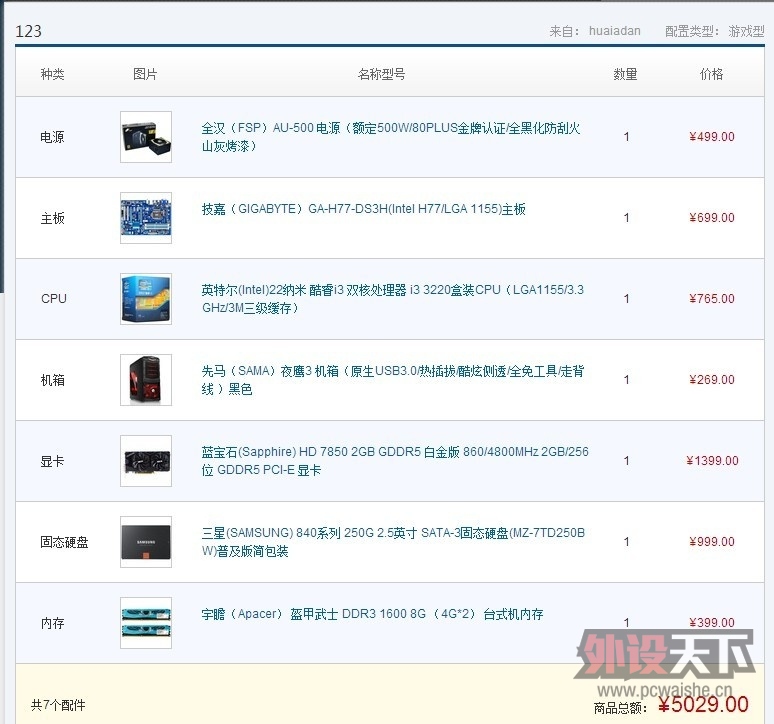The image size is (774, 724).
Task: Open the FSP AU-500 power supply thumbnail
Action: pyautogui.click(x=146, y=137)
